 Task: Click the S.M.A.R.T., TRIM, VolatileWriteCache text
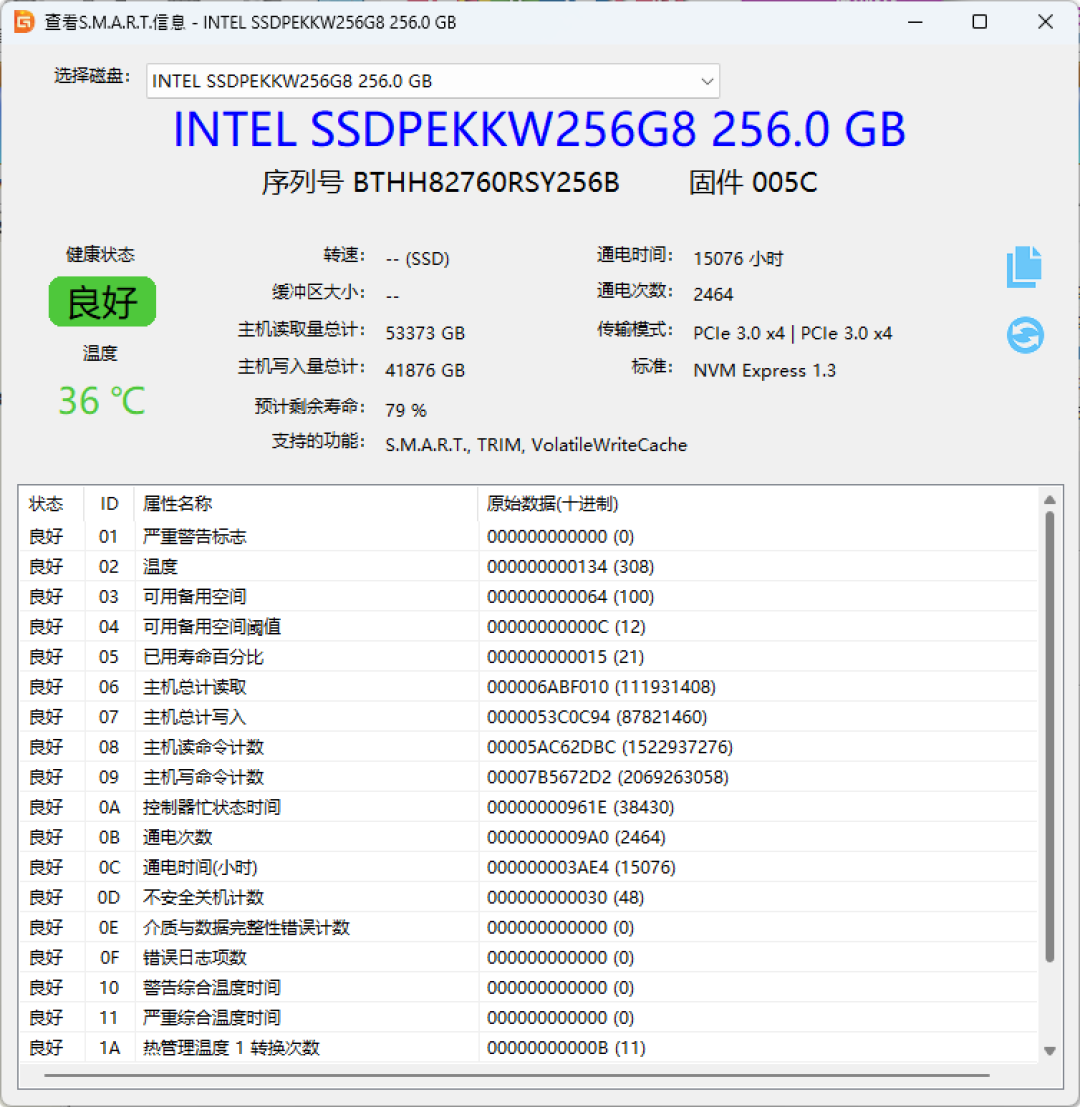pos(536,445)
